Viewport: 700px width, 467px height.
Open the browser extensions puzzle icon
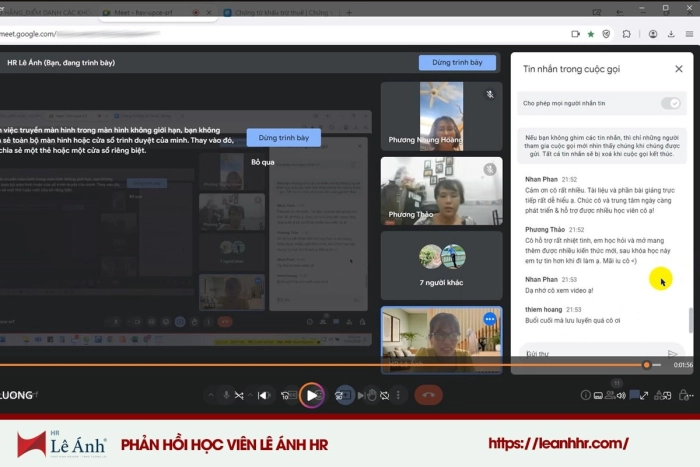[x=627, y=33]
